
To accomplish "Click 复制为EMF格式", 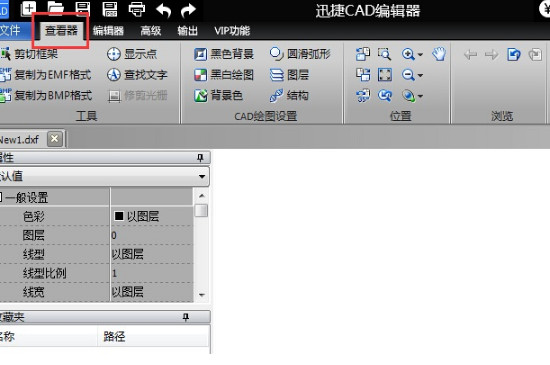I will [46, 75].
